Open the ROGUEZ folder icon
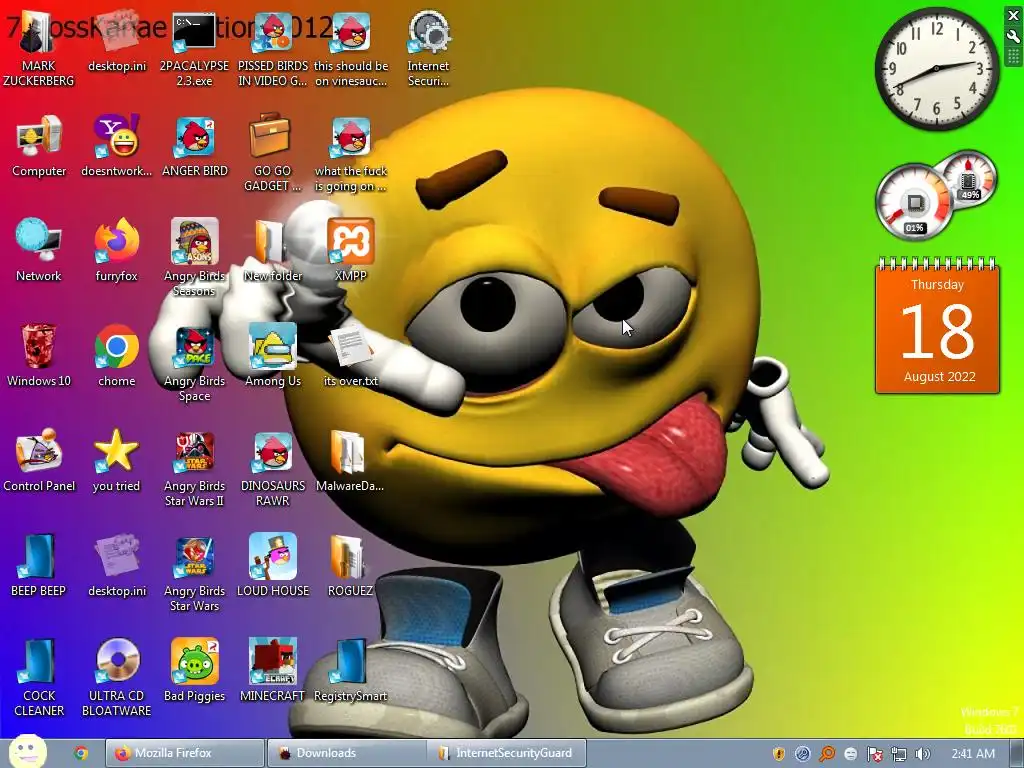The image size is (1024, 768). coord(349,566)
